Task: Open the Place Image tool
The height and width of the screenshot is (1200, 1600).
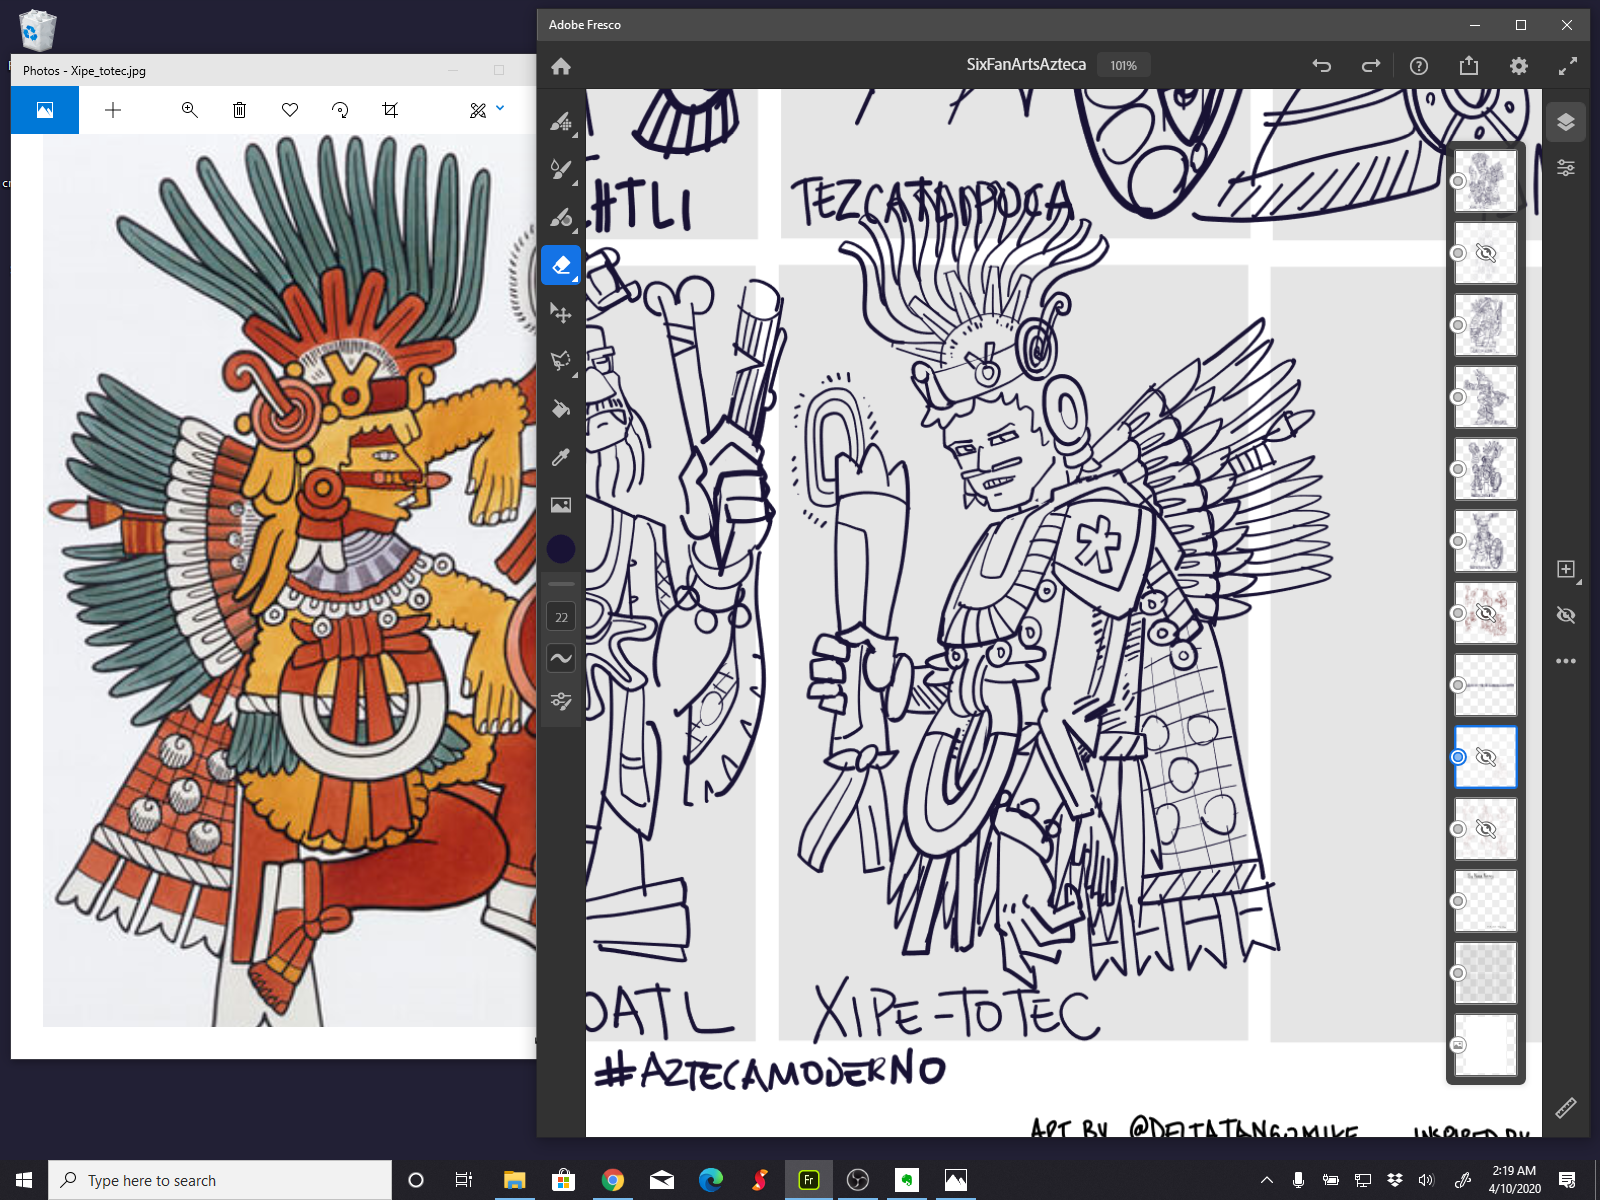Action: [561, 505]
